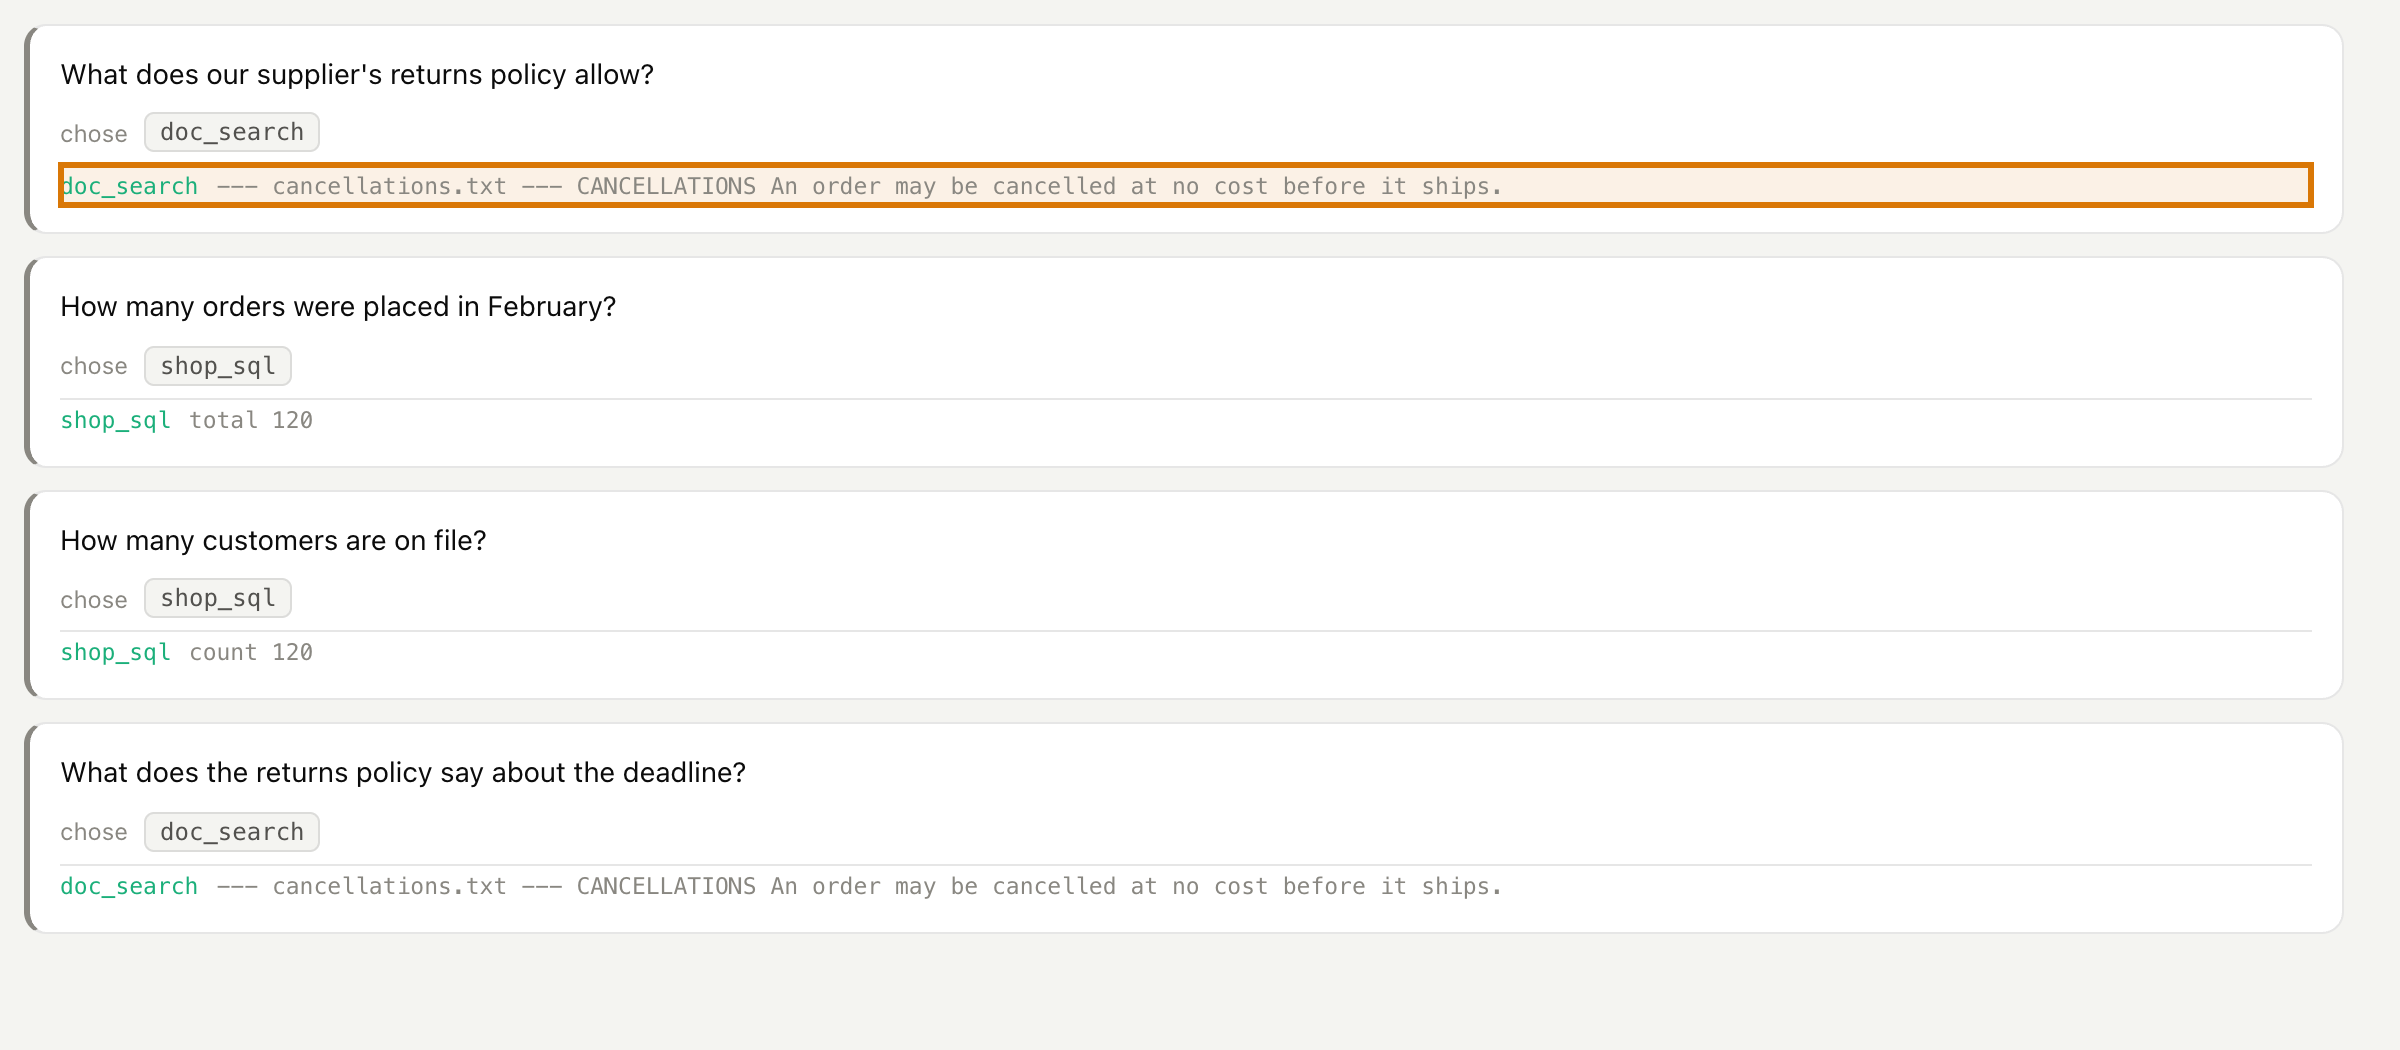This screenshot has width=2400, height=1050.
Task: Click "chose" label in February orders card
Action: (94, 366)
